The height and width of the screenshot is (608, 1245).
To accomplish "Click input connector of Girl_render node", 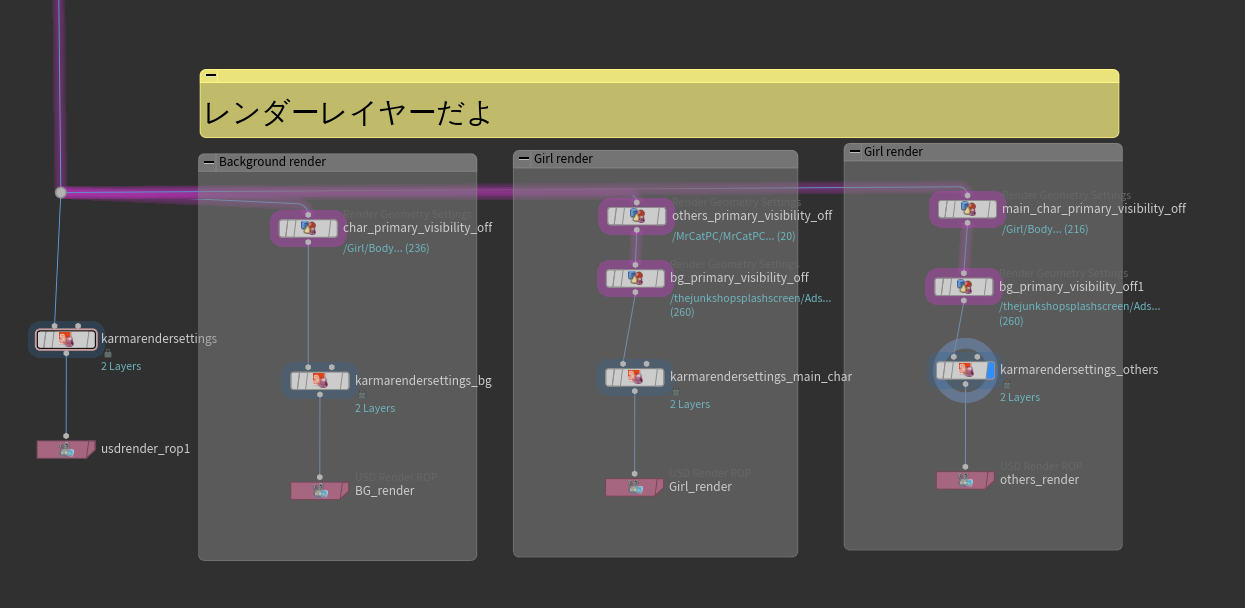I will pos(635,474).
